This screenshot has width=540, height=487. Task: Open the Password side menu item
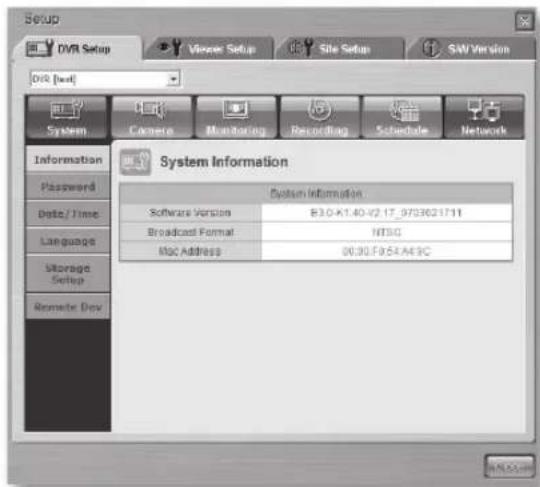pyautogui.click(x=68, y=187)
